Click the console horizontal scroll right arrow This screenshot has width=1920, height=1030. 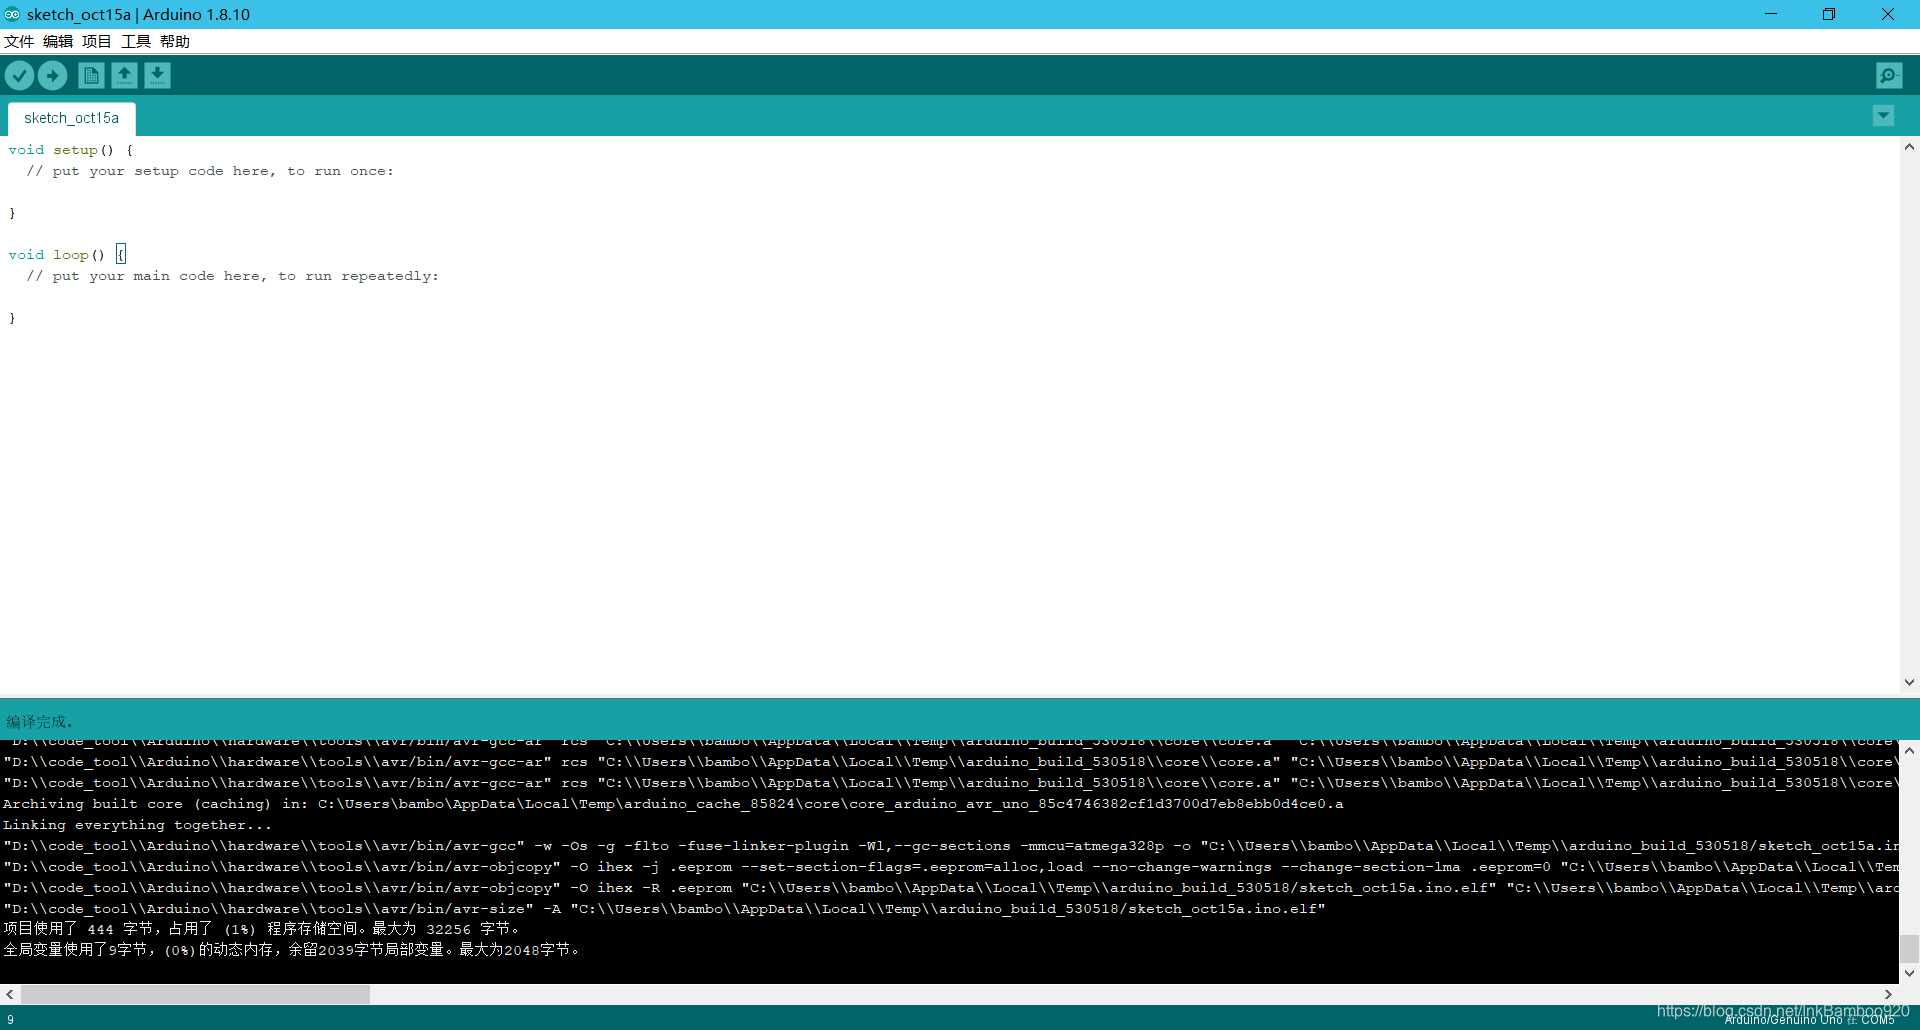click(x=1888, y=995)
